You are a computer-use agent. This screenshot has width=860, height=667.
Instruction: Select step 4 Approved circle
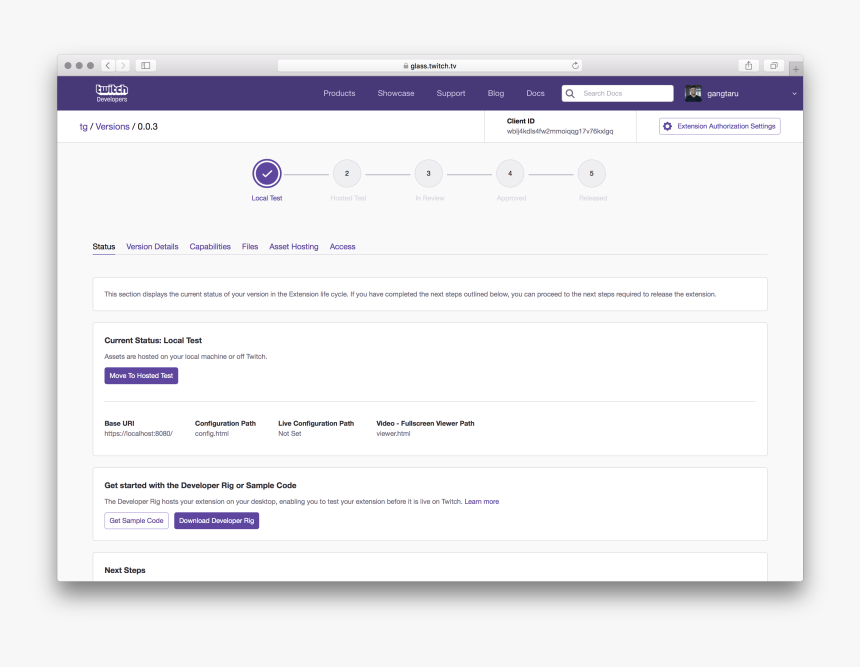(510, 173)
